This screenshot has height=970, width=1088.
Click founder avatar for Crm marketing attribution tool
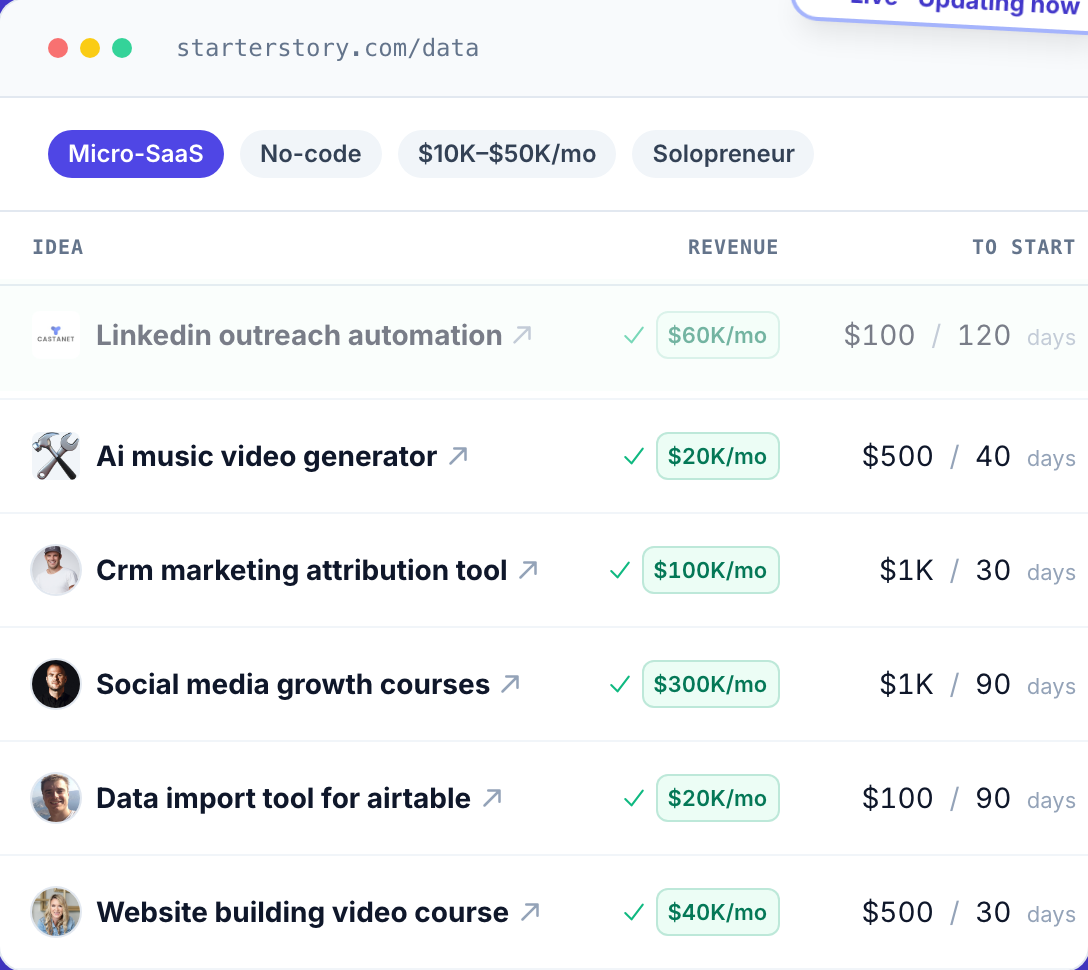(x=56, y=570)
